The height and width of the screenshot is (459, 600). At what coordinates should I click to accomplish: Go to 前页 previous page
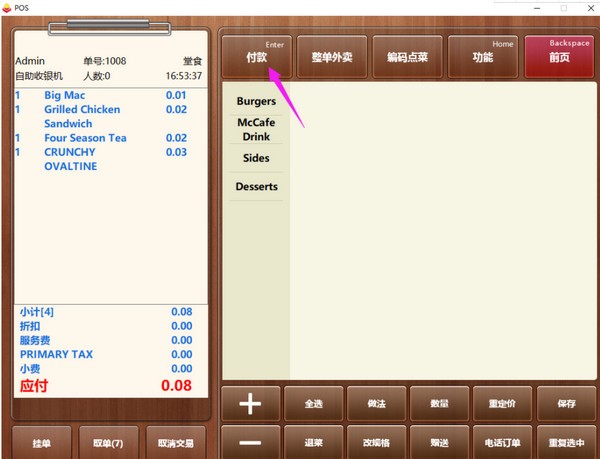pos(559,57)
